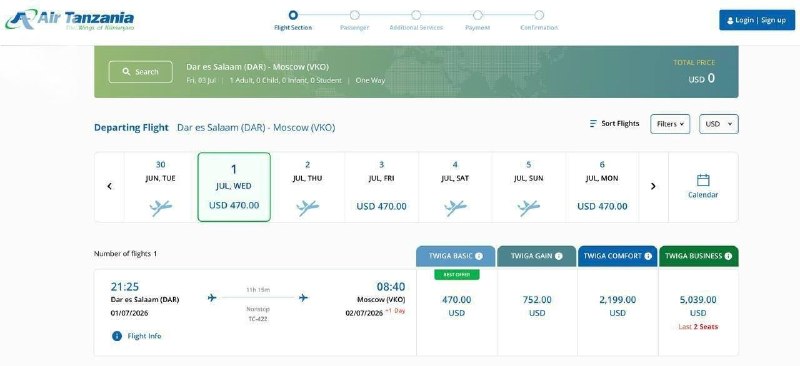Show info for Twiga Gain fare
Viewport: 800px width, 366px height.
click(559, 256)
